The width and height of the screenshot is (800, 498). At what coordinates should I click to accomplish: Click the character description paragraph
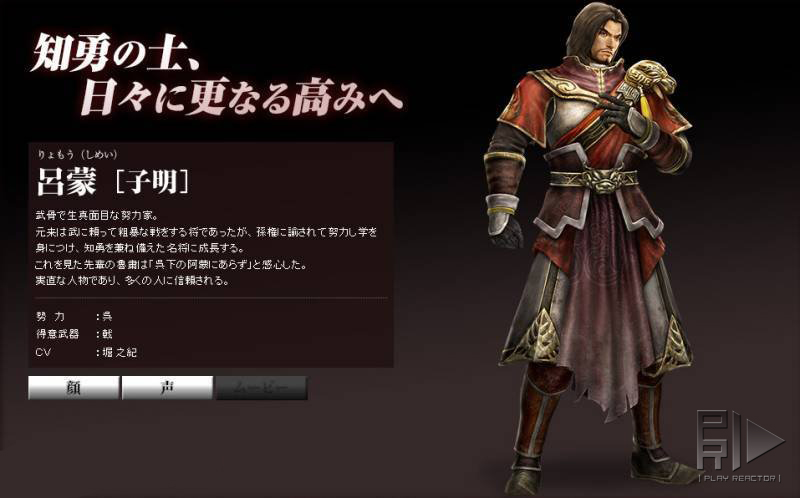tap(207, 248)
